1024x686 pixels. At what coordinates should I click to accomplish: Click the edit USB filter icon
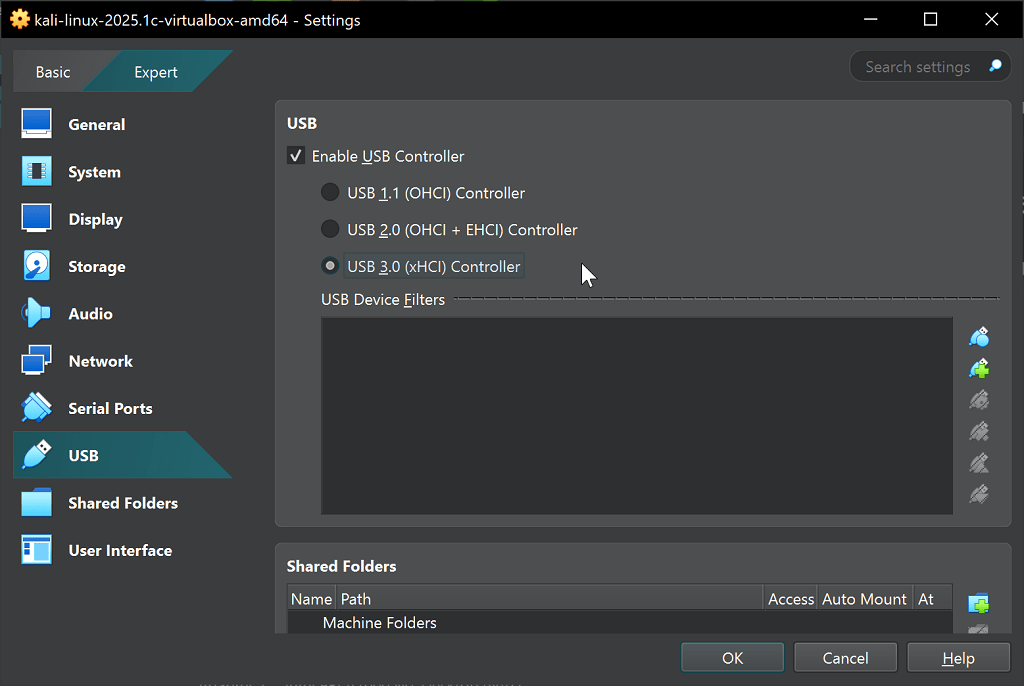pos(979,400)
